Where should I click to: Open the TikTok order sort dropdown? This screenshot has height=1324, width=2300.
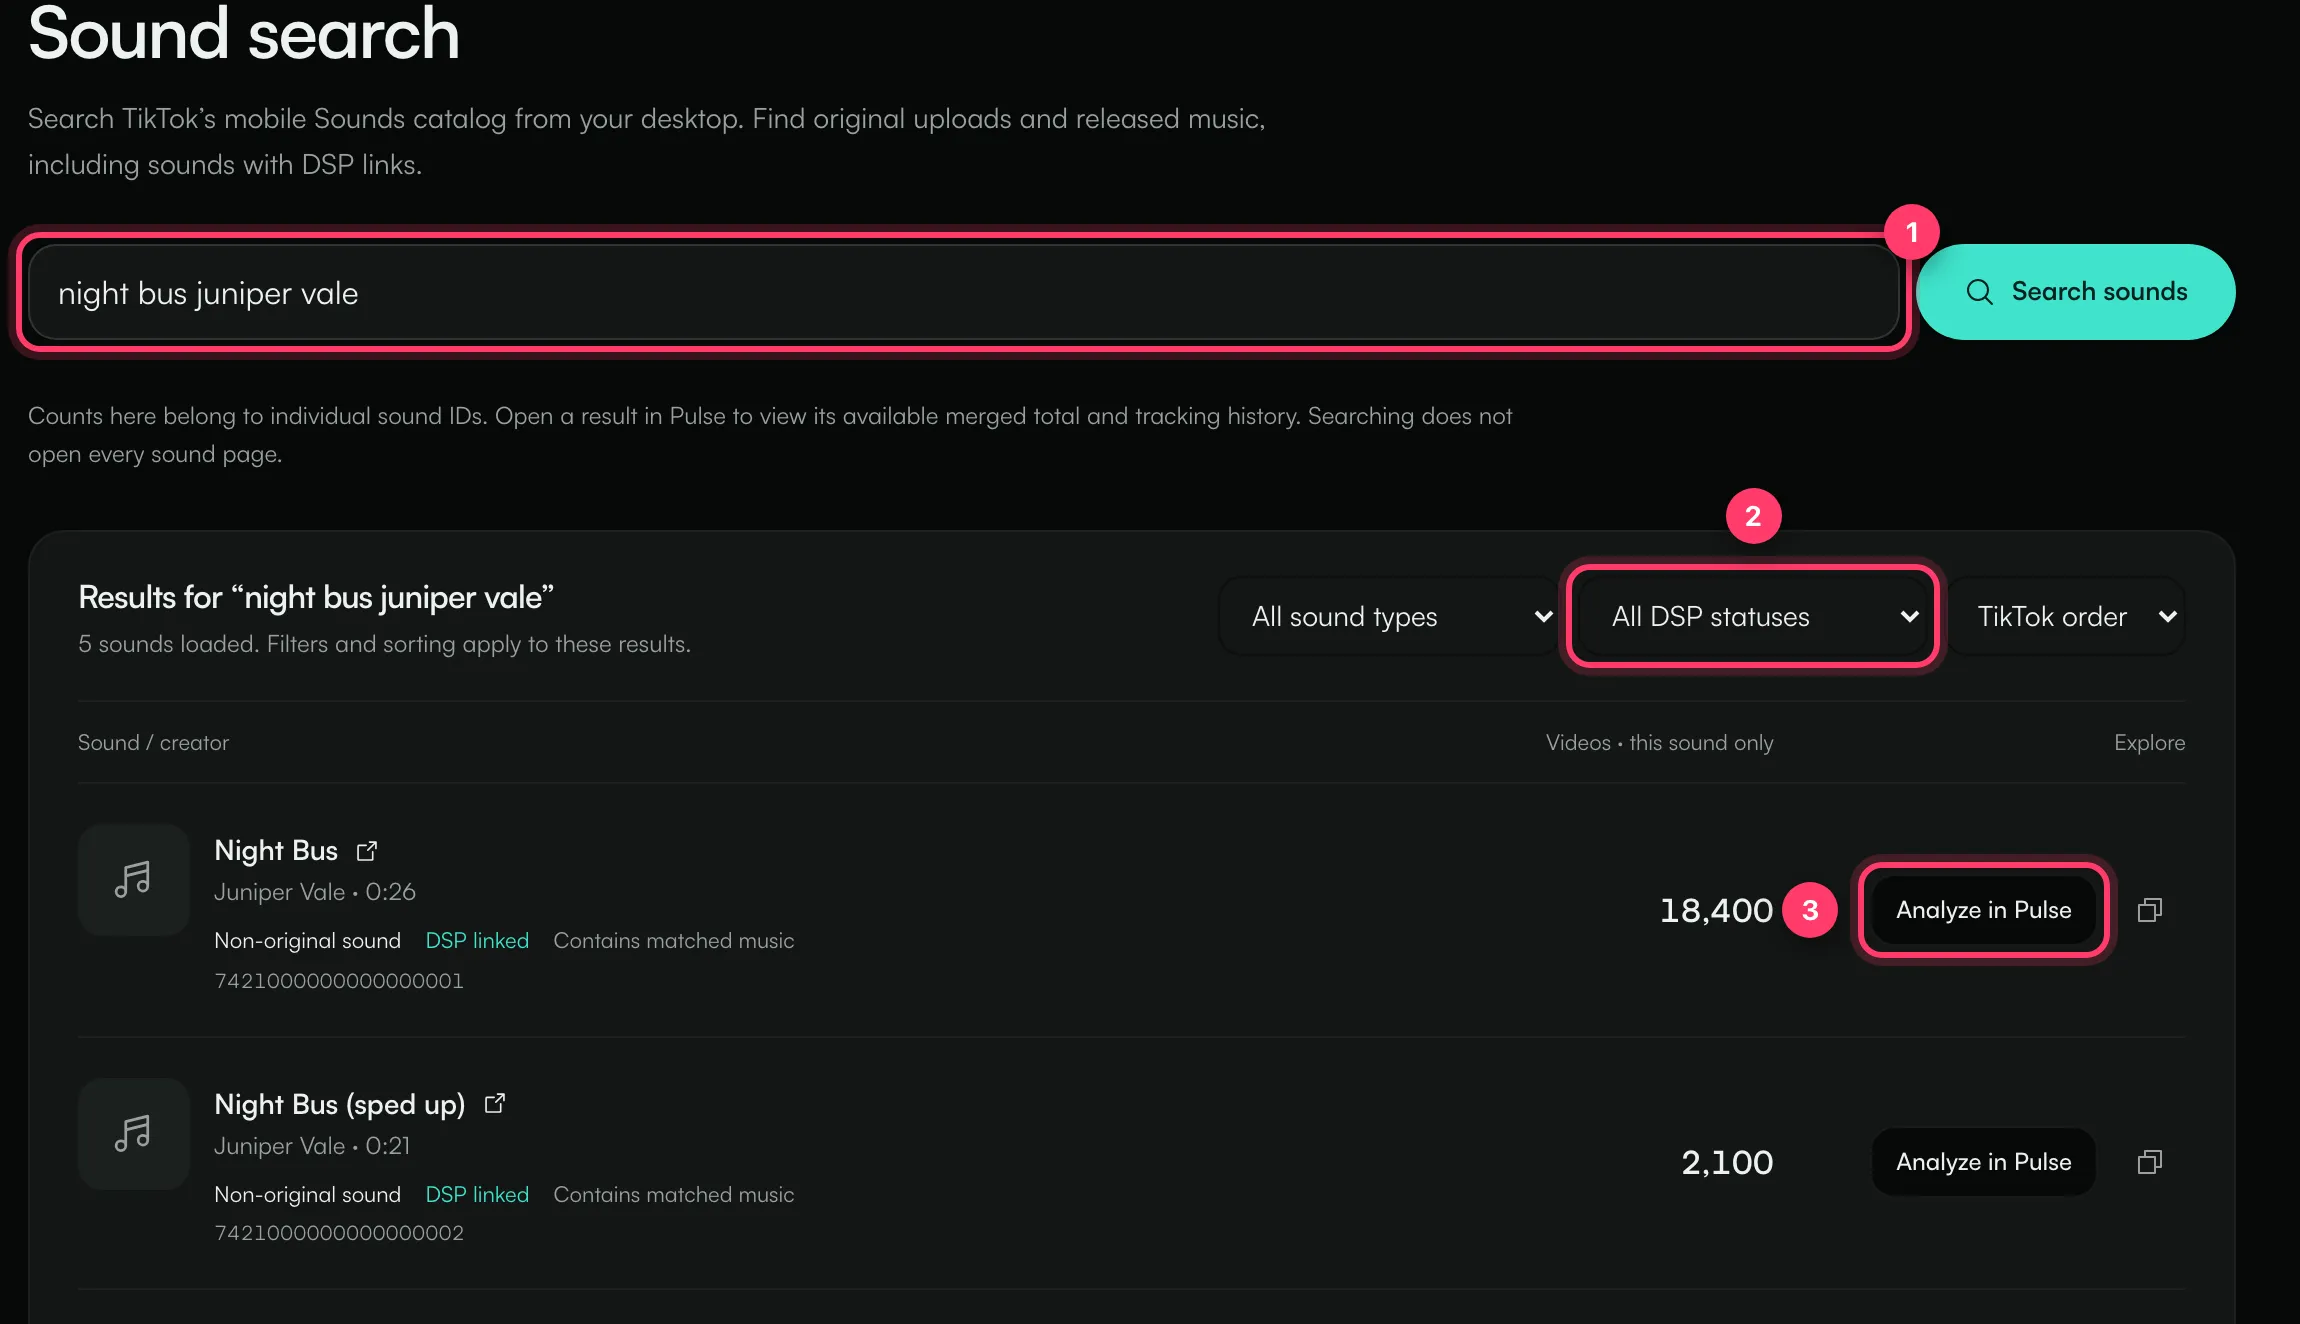tap(2066, 617)
